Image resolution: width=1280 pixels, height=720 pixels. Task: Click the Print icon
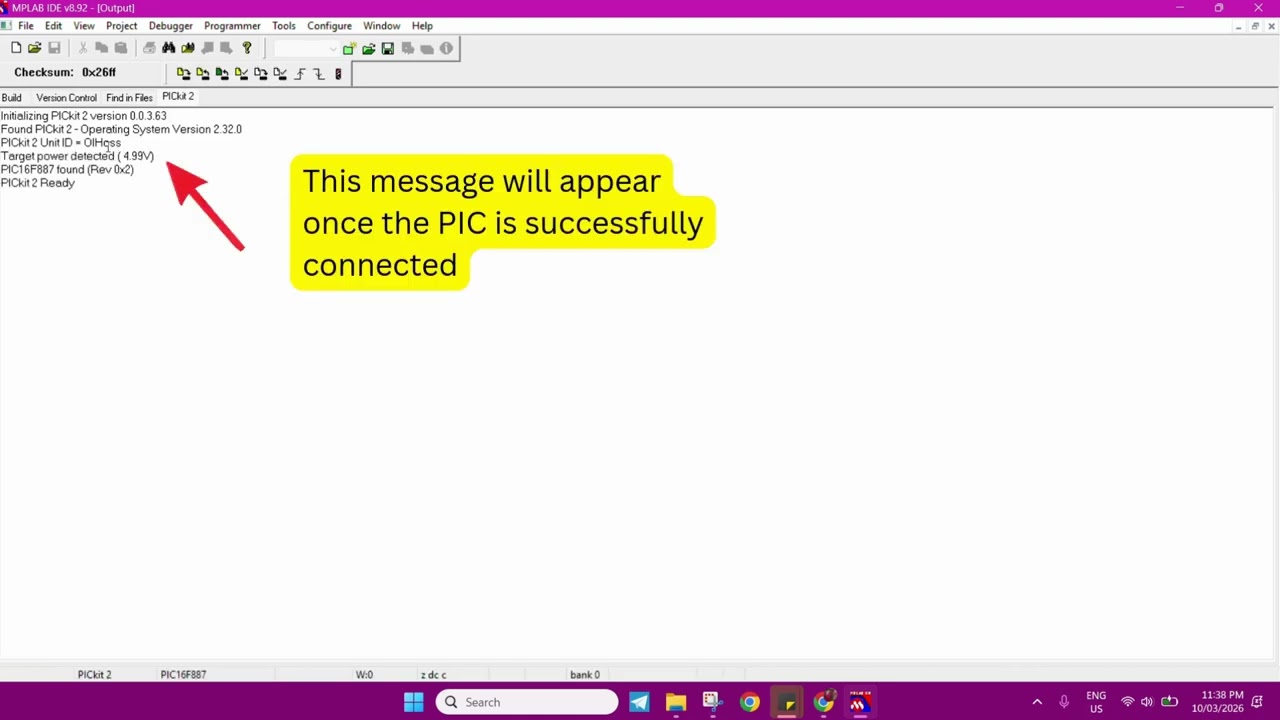tap(149, 48)
